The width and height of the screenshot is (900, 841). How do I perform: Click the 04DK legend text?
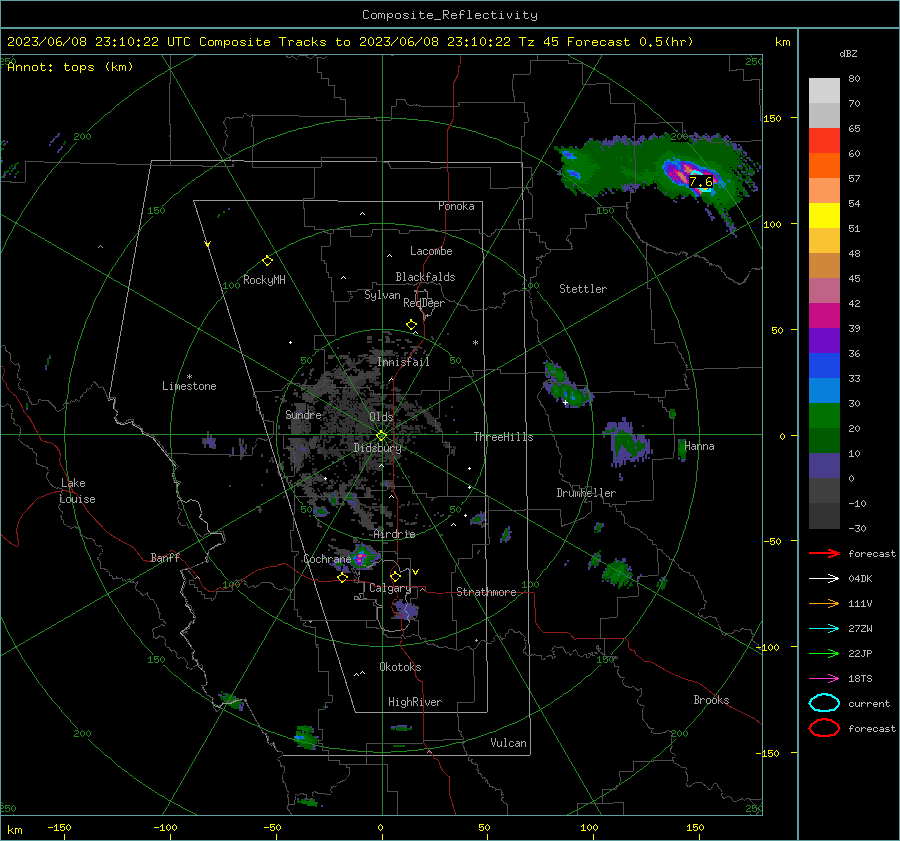[x=860, y=579]
